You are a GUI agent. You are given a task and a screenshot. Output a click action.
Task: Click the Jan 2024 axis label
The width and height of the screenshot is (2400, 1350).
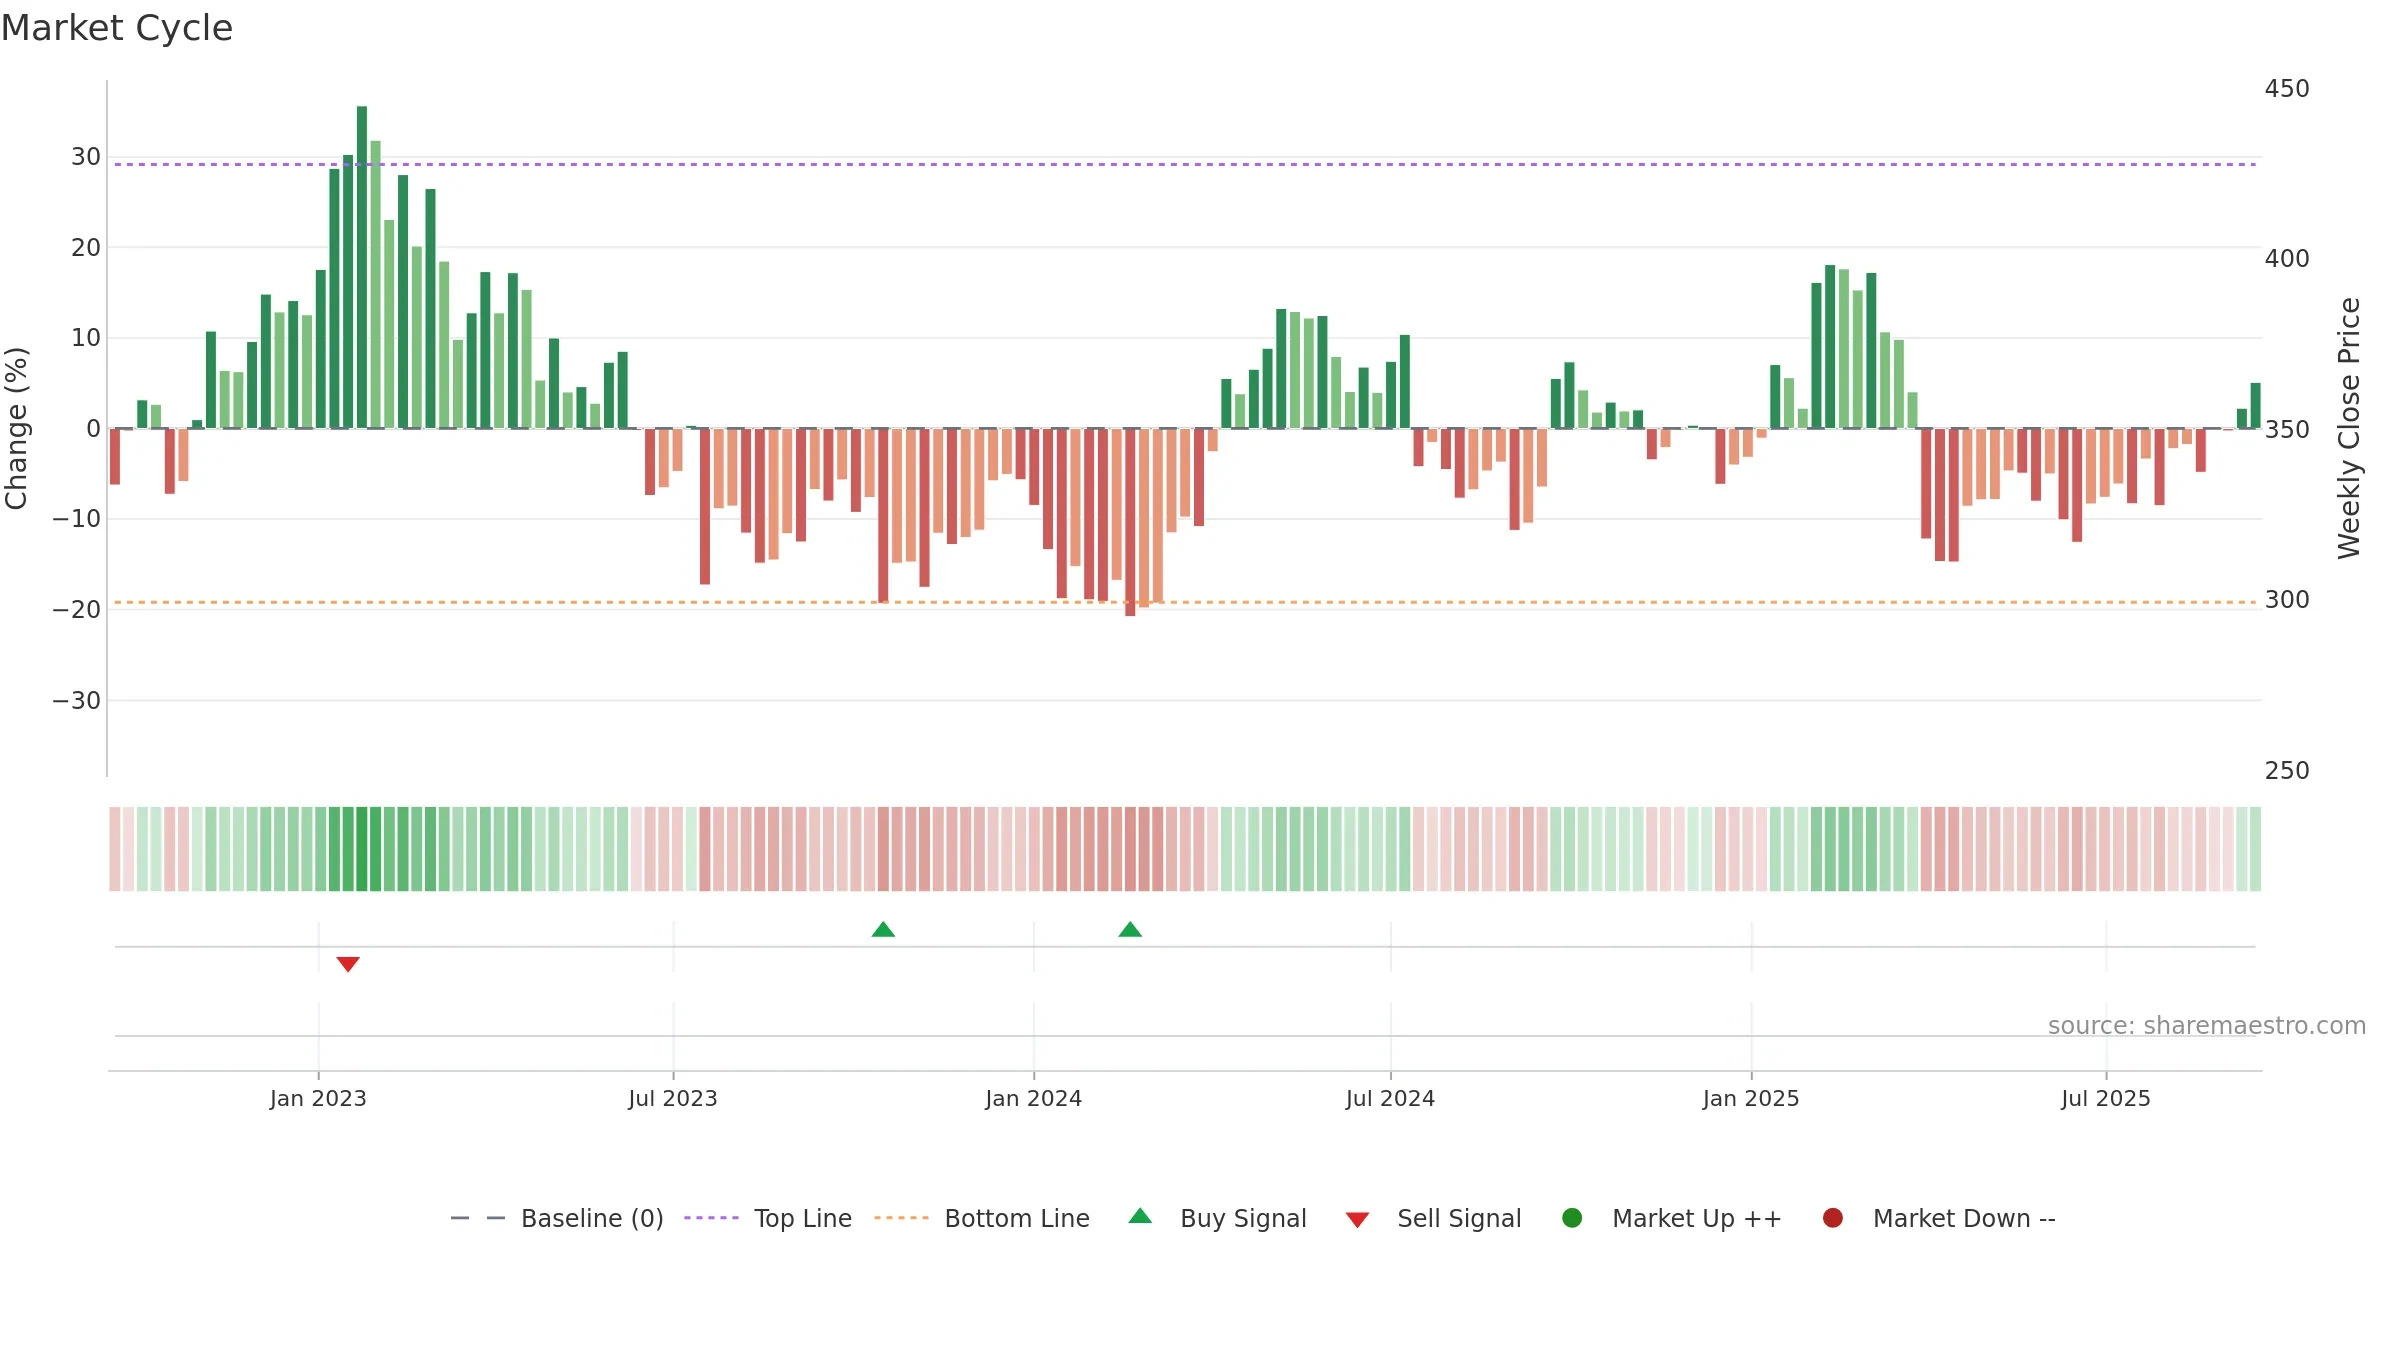[x=1033, y=1098]
